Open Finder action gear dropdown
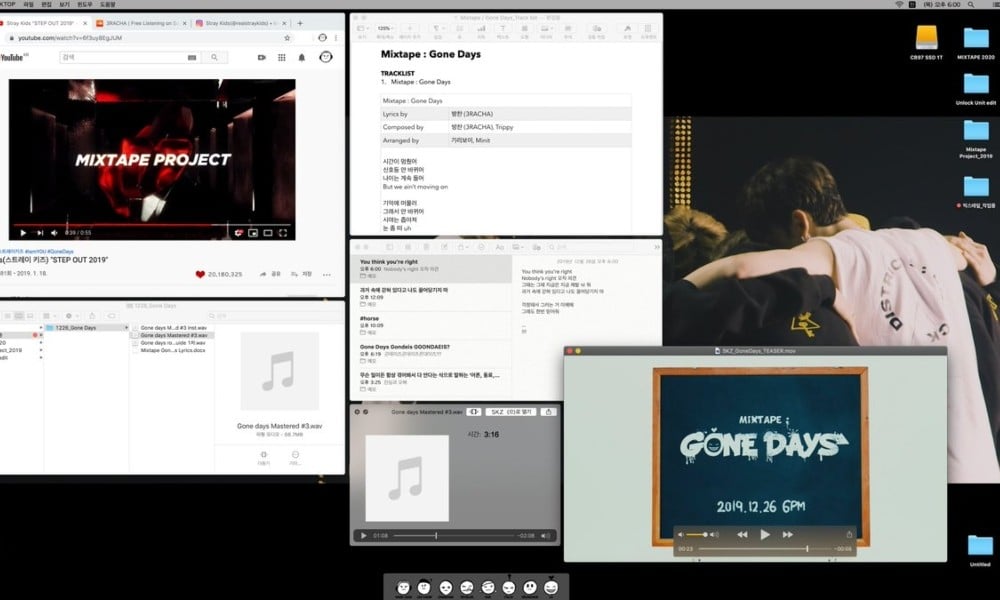Screen dimensions: 1000x600 click(x=71, y=316)
